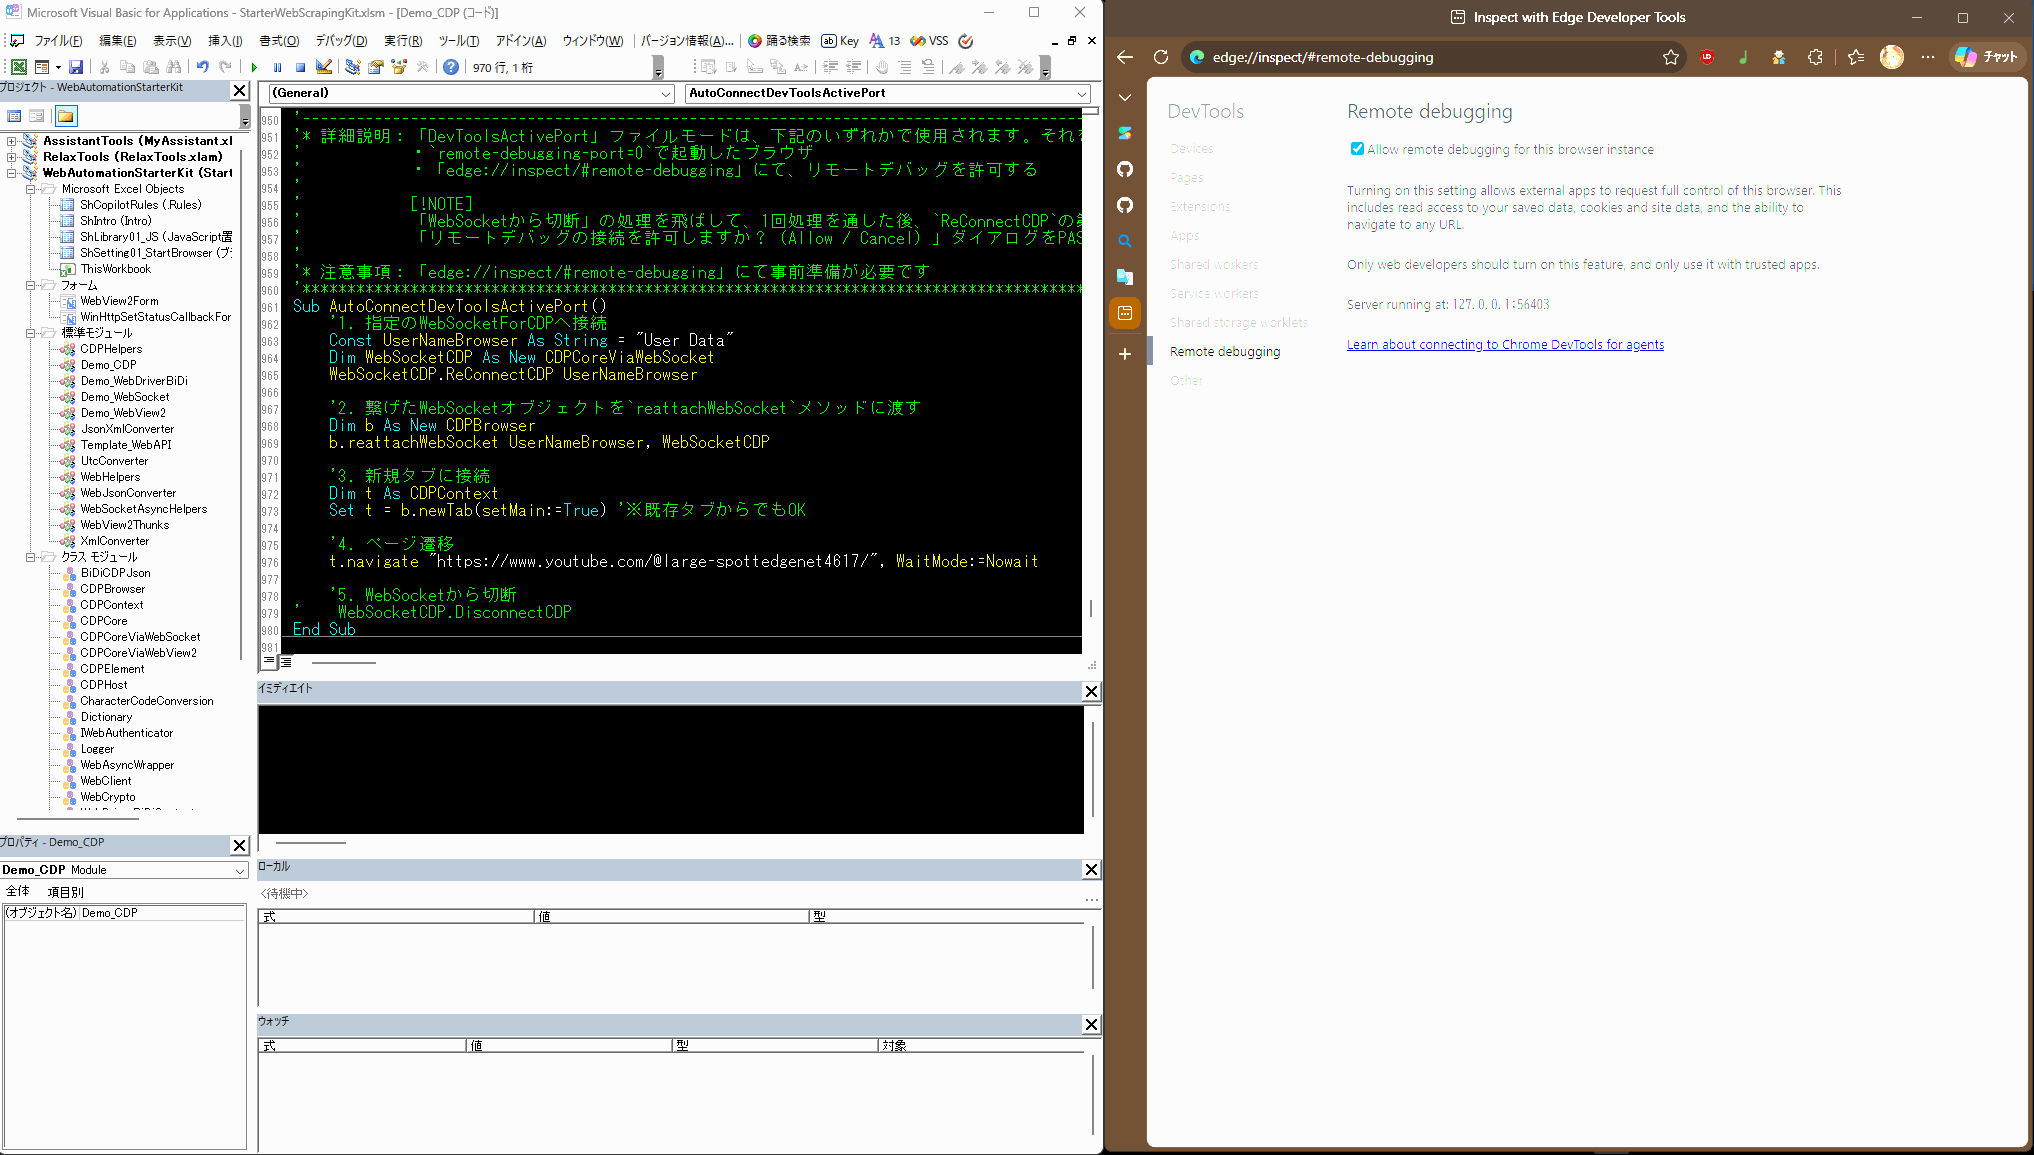2034x1155 pixels.
Task: Click the View Microsoft Excel icon in VBA toolbar
Action: tap(19, 67)
